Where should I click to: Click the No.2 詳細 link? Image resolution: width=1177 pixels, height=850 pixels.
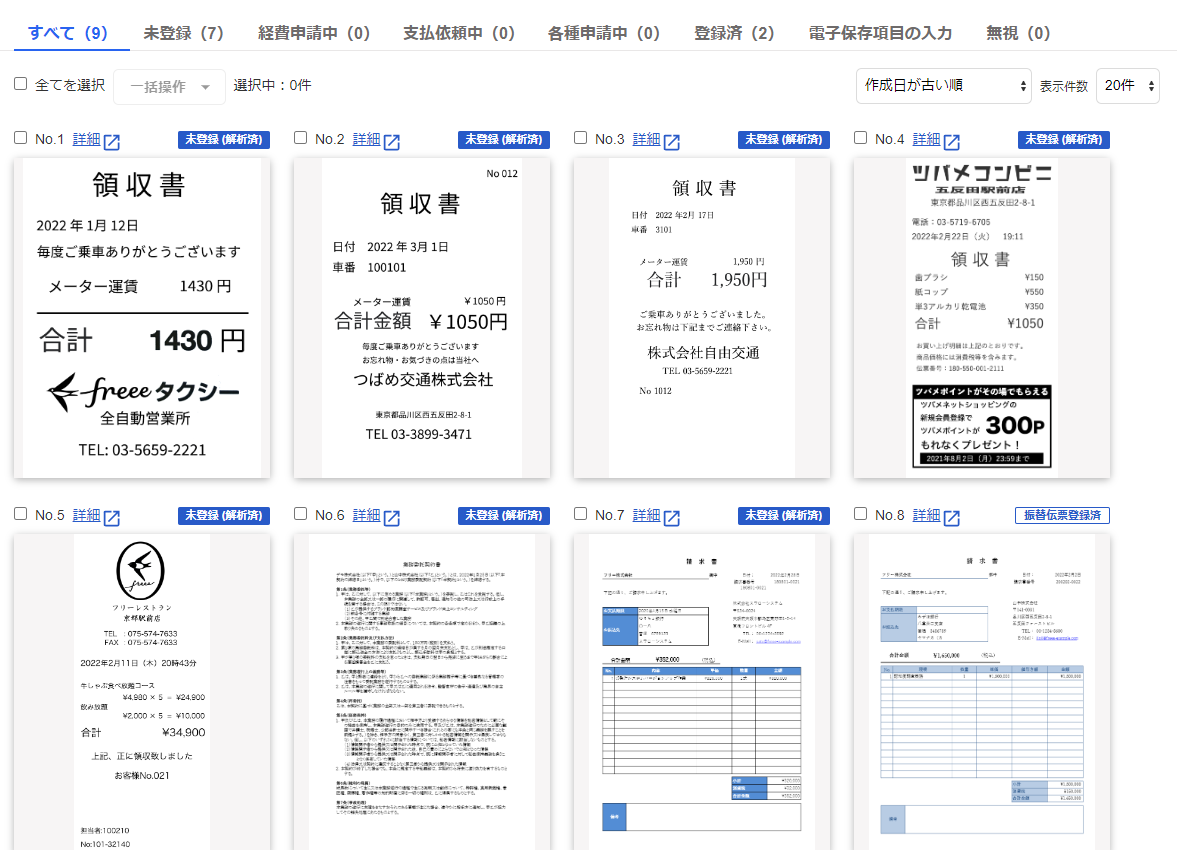click(x=366, y=140)
